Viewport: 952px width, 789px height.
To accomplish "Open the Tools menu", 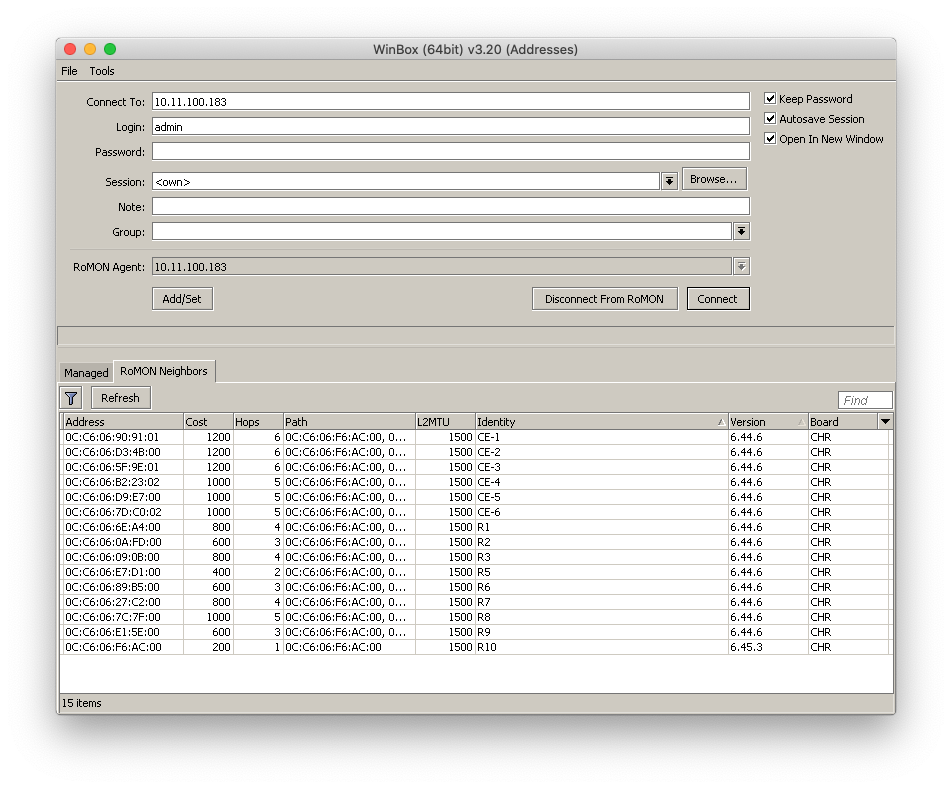I will [x=102, y=71].
